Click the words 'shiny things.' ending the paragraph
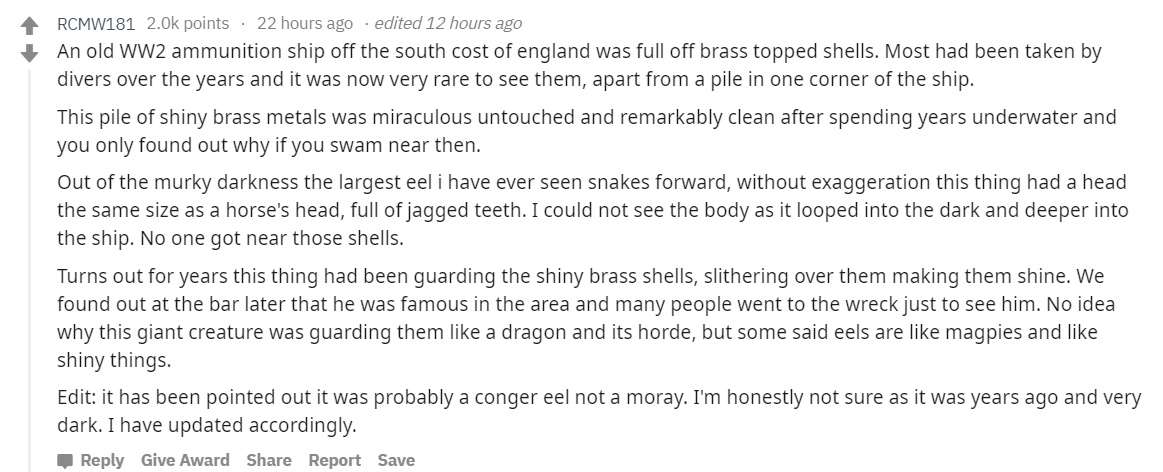The height and width of the screenshot is (472, 1163). tap(114, 361)
